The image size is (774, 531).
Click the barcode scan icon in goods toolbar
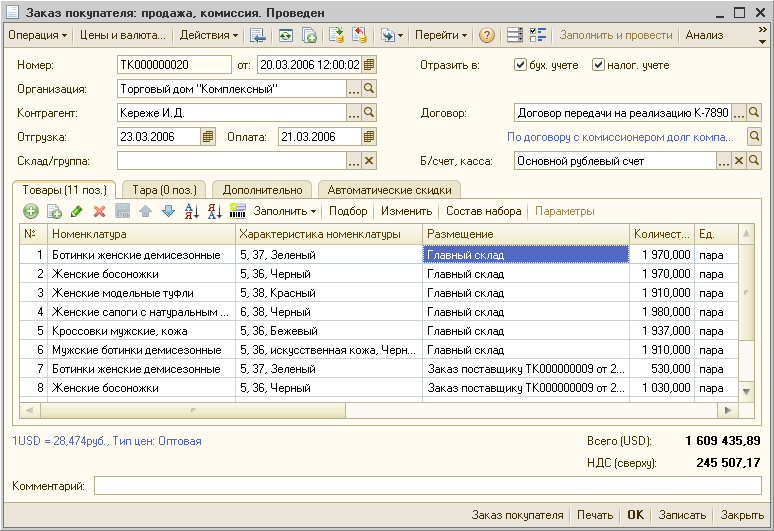tap(237, 211)
